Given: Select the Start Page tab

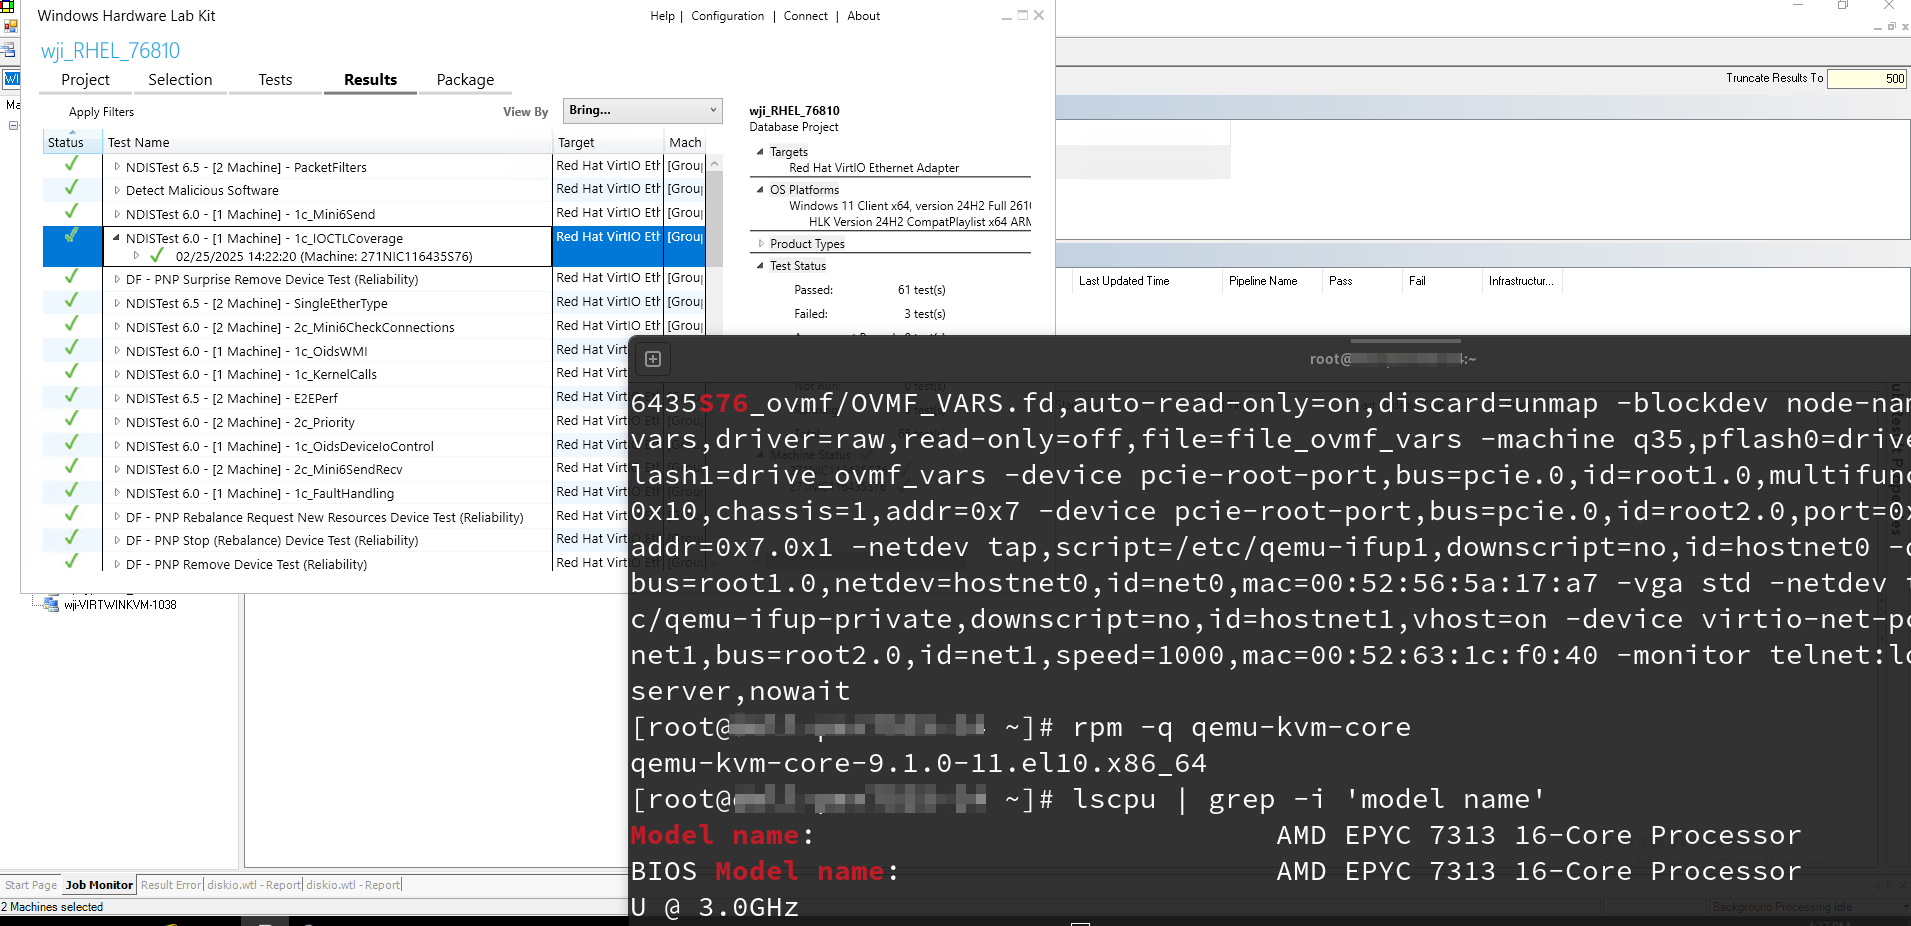Looking at the screenshot, I should (31, 885).
